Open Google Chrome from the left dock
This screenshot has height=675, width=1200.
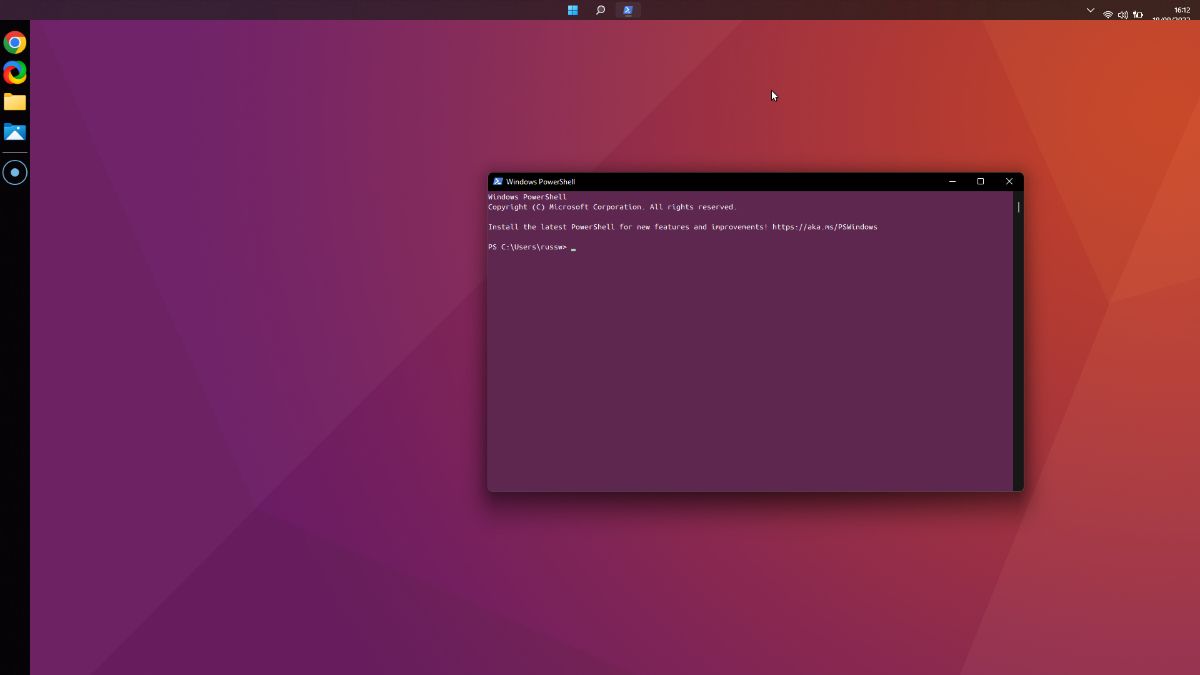point(15,42)
